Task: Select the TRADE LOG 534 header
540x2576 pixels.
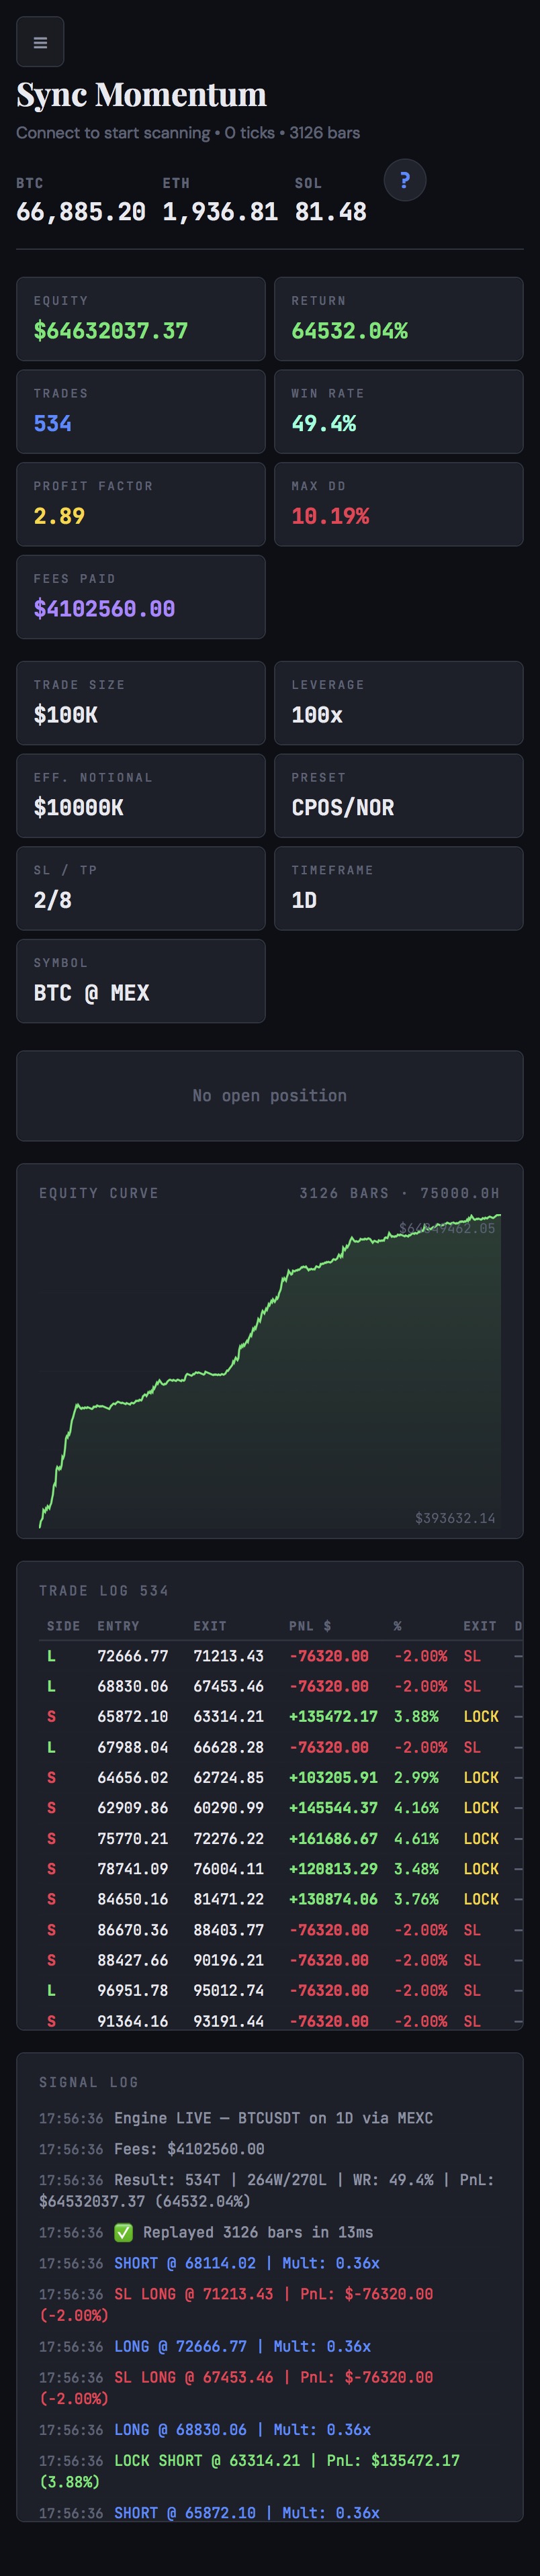Action: point(103,1590)
